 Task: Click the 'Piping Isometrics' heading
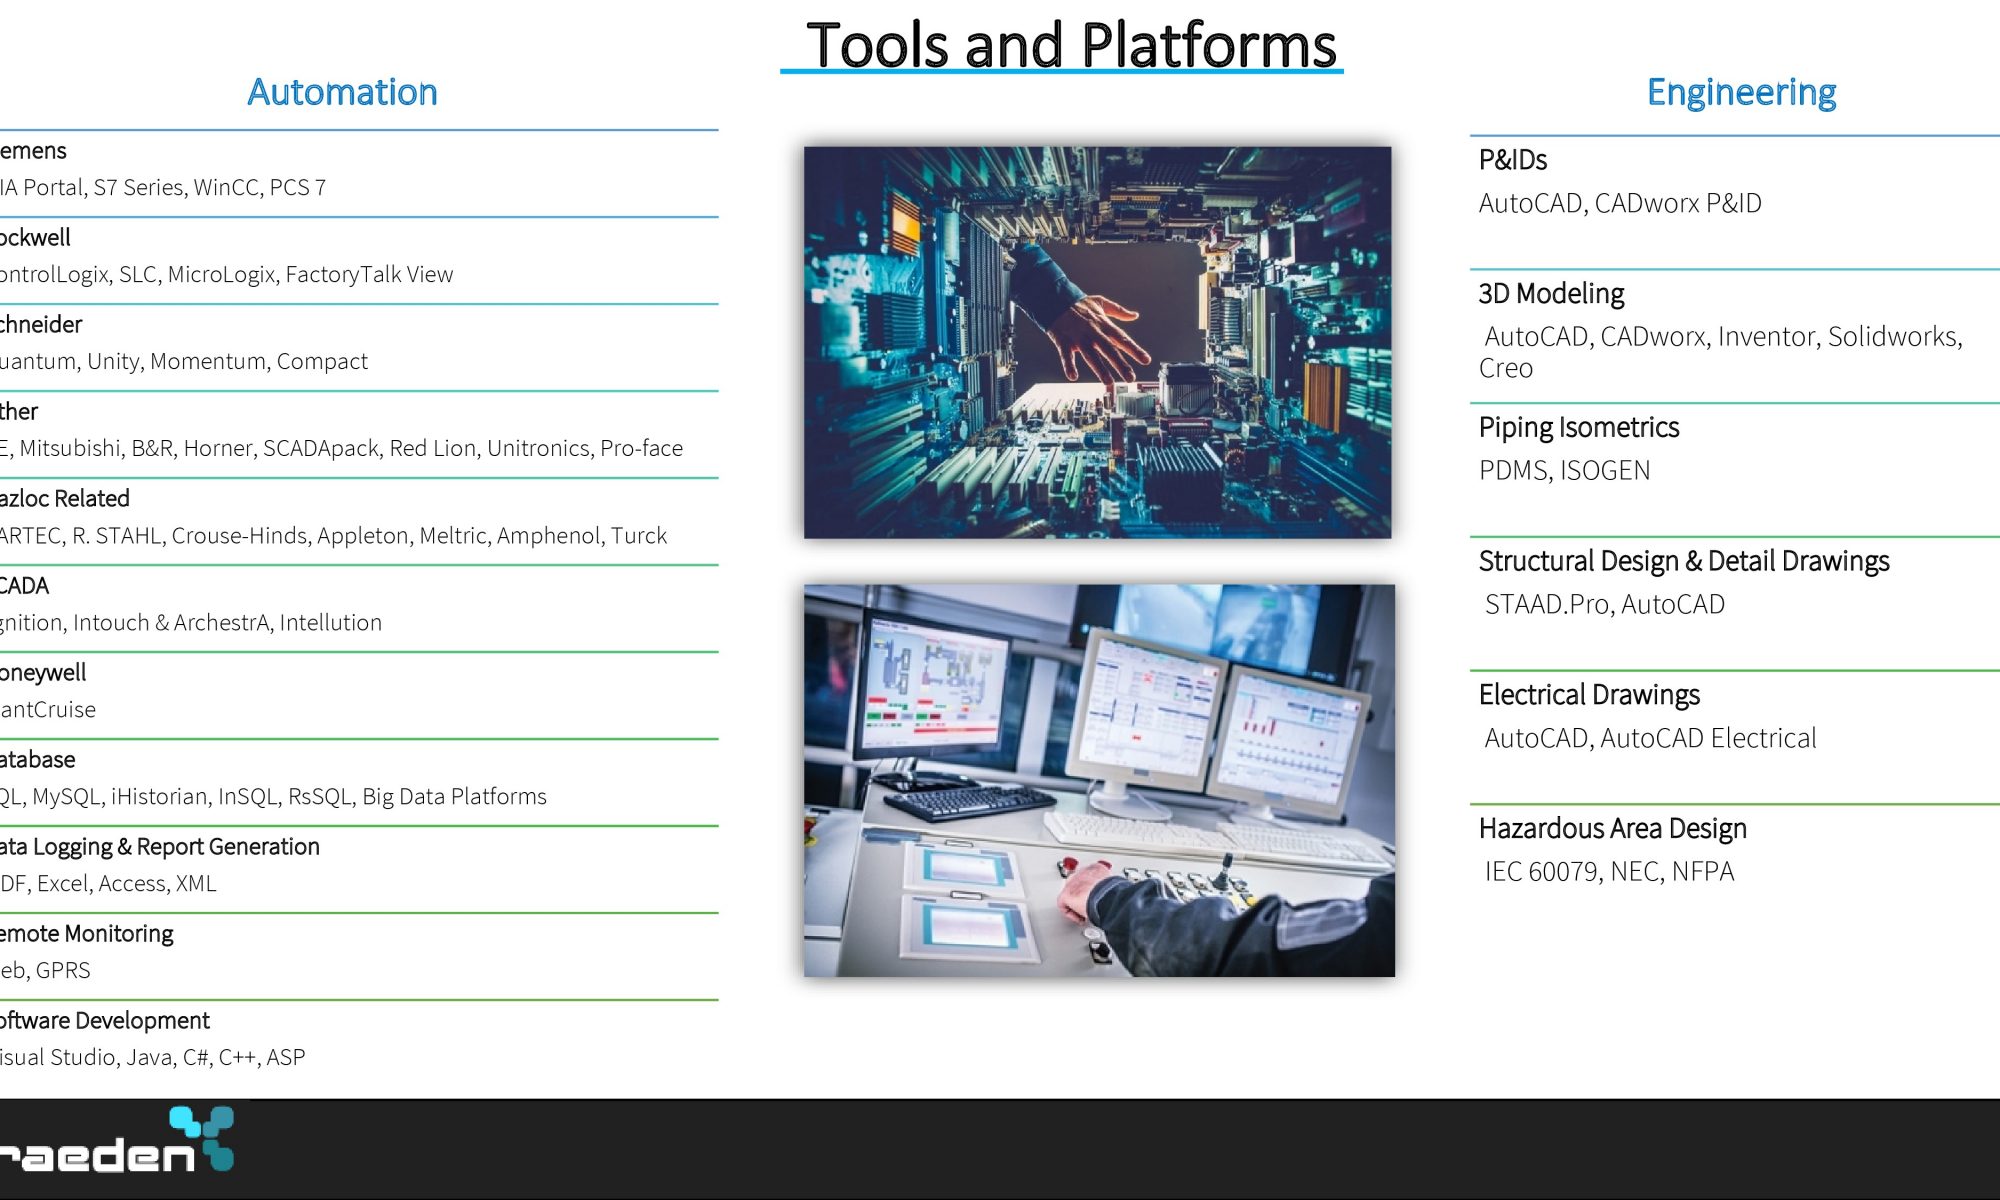pyautogui.click(x=1579, y=428)
